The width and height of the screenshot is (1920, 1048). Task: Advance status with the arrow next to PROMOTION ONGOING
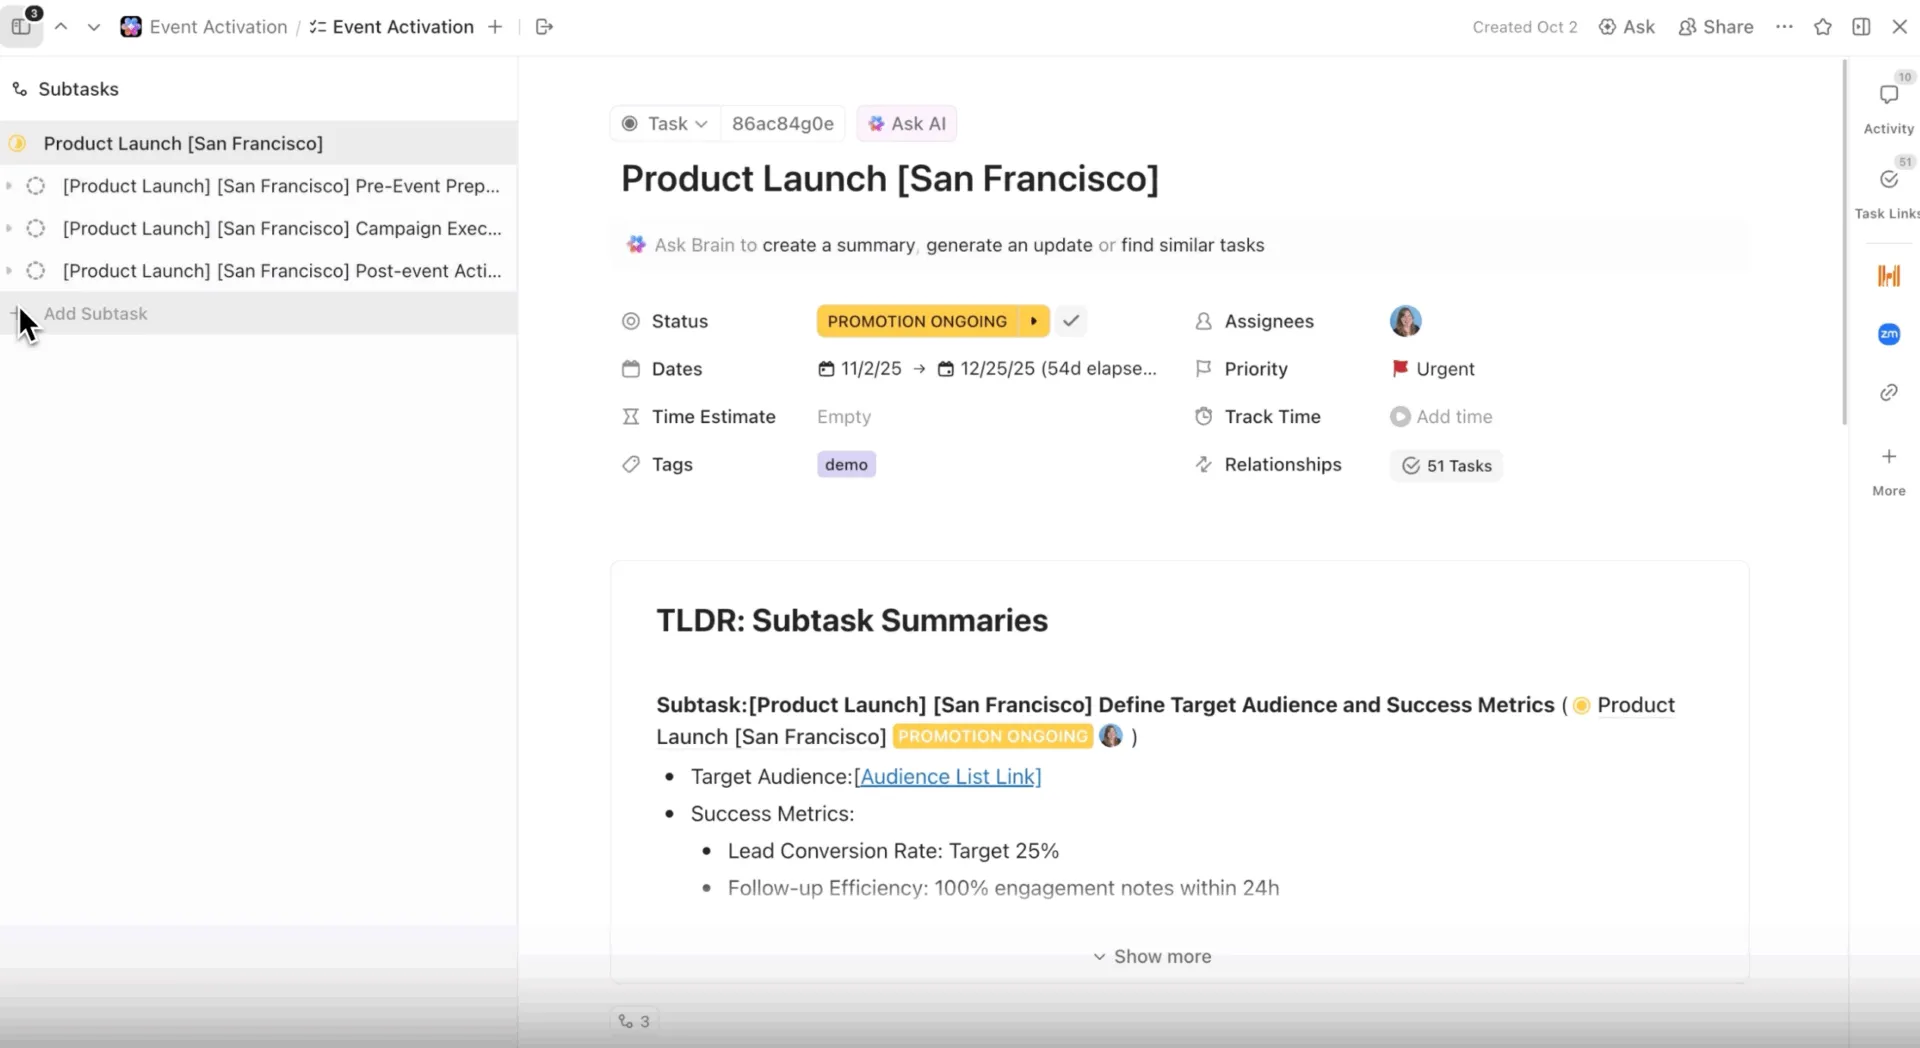(x=1034, y=321)
